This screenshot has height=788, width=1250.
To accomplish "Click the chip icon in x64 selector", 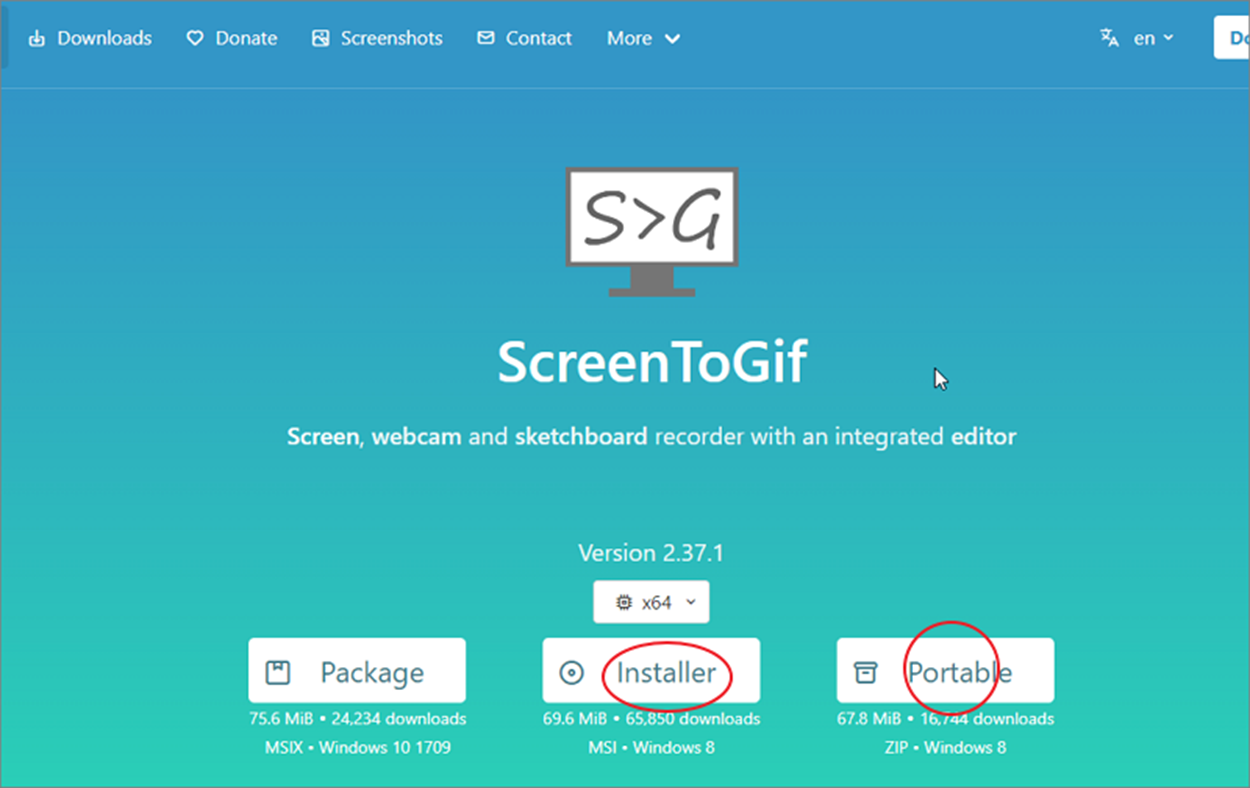I will [x=625, y=603].
